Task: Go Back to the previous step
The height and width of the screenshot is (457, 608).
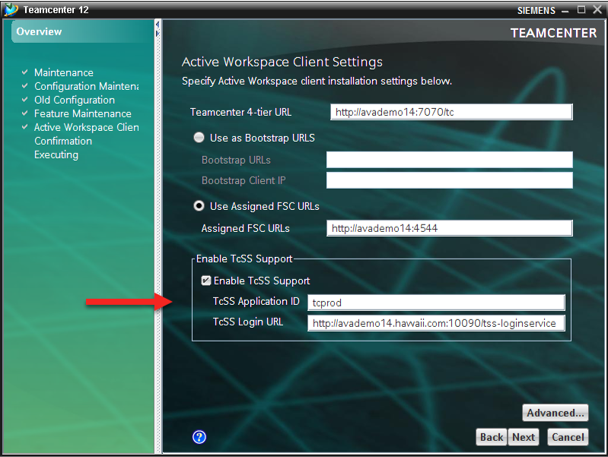Action: pos(491,437)
